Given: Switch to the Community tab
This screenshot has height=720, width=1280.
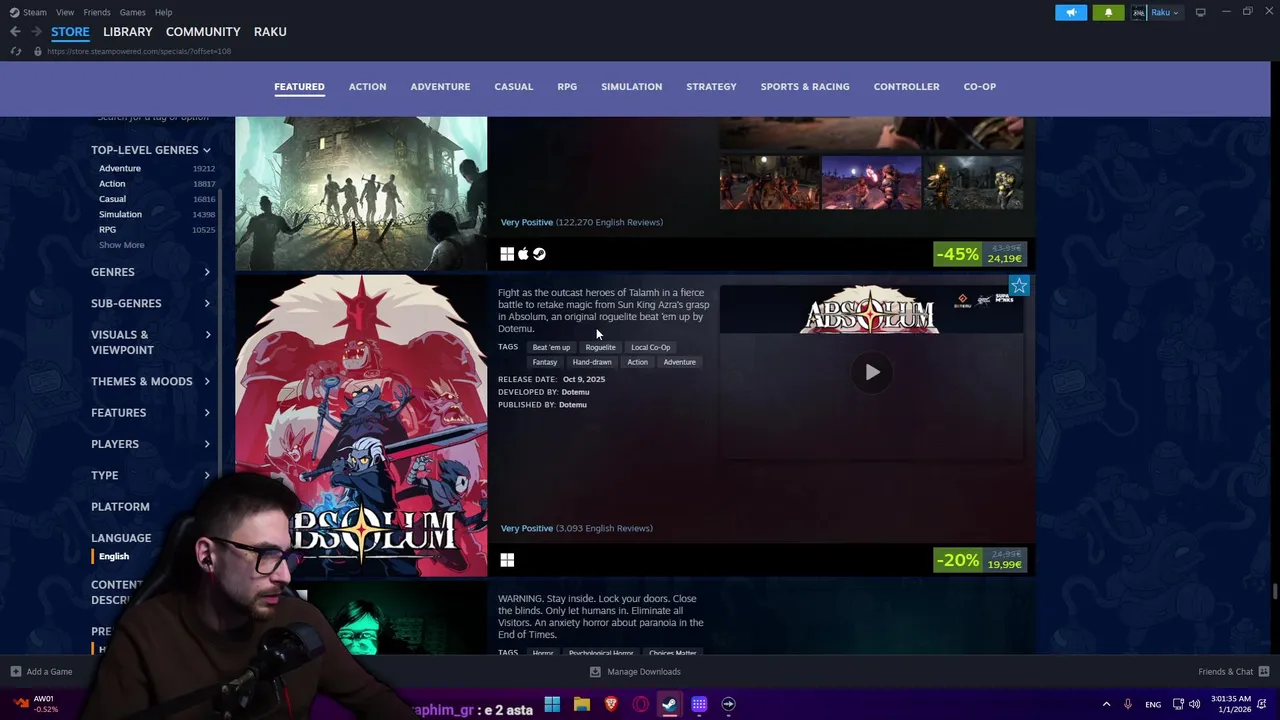Looking at the screenshot, I should 203,32.
